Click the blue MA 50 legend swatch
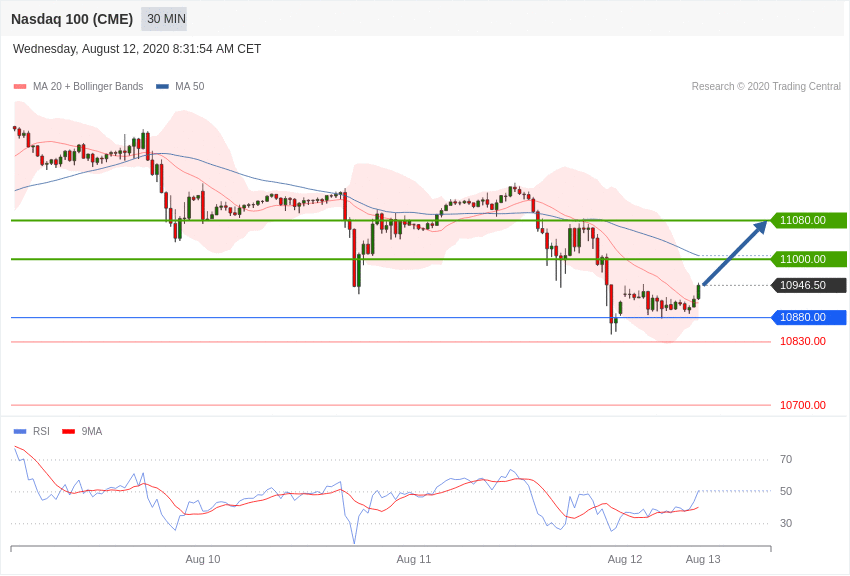 point(162,87)
